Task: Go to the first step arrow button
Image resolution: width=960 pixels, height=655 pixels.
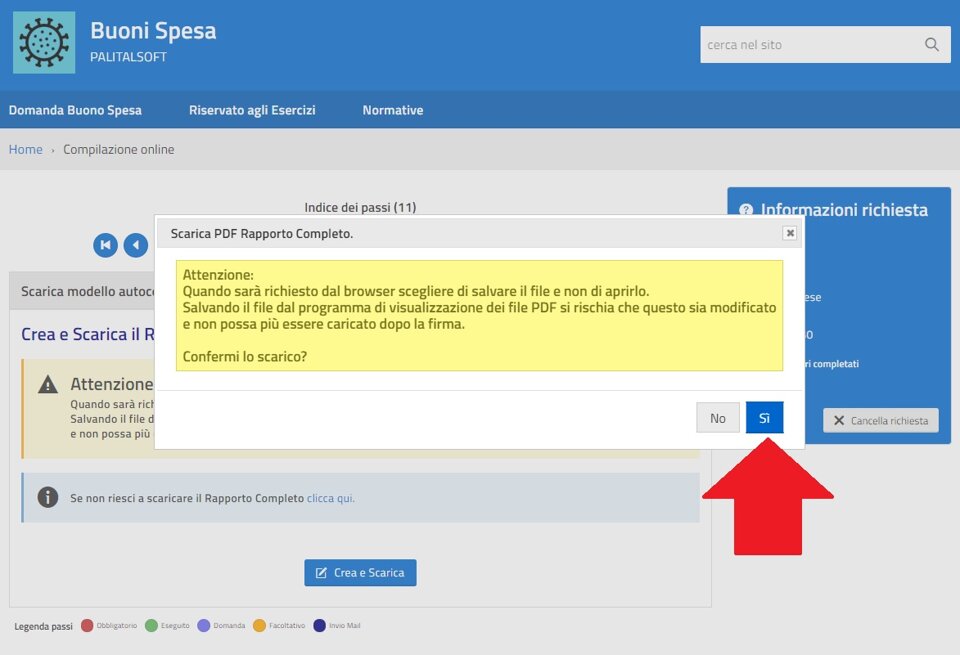Action: tap(105, 245)
